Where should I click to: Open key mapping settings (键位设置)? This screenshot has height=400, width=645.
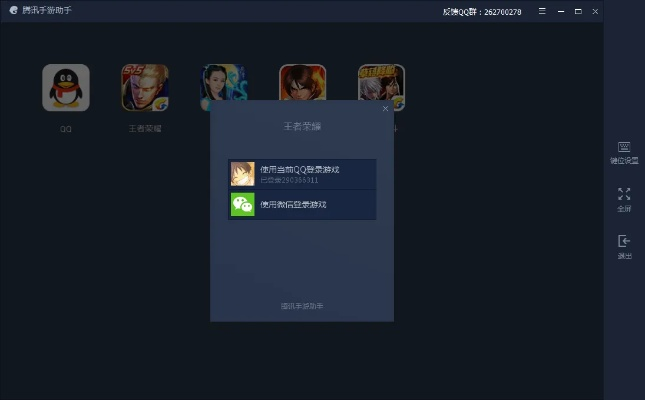pyautogui.click(x=624, y=153)
